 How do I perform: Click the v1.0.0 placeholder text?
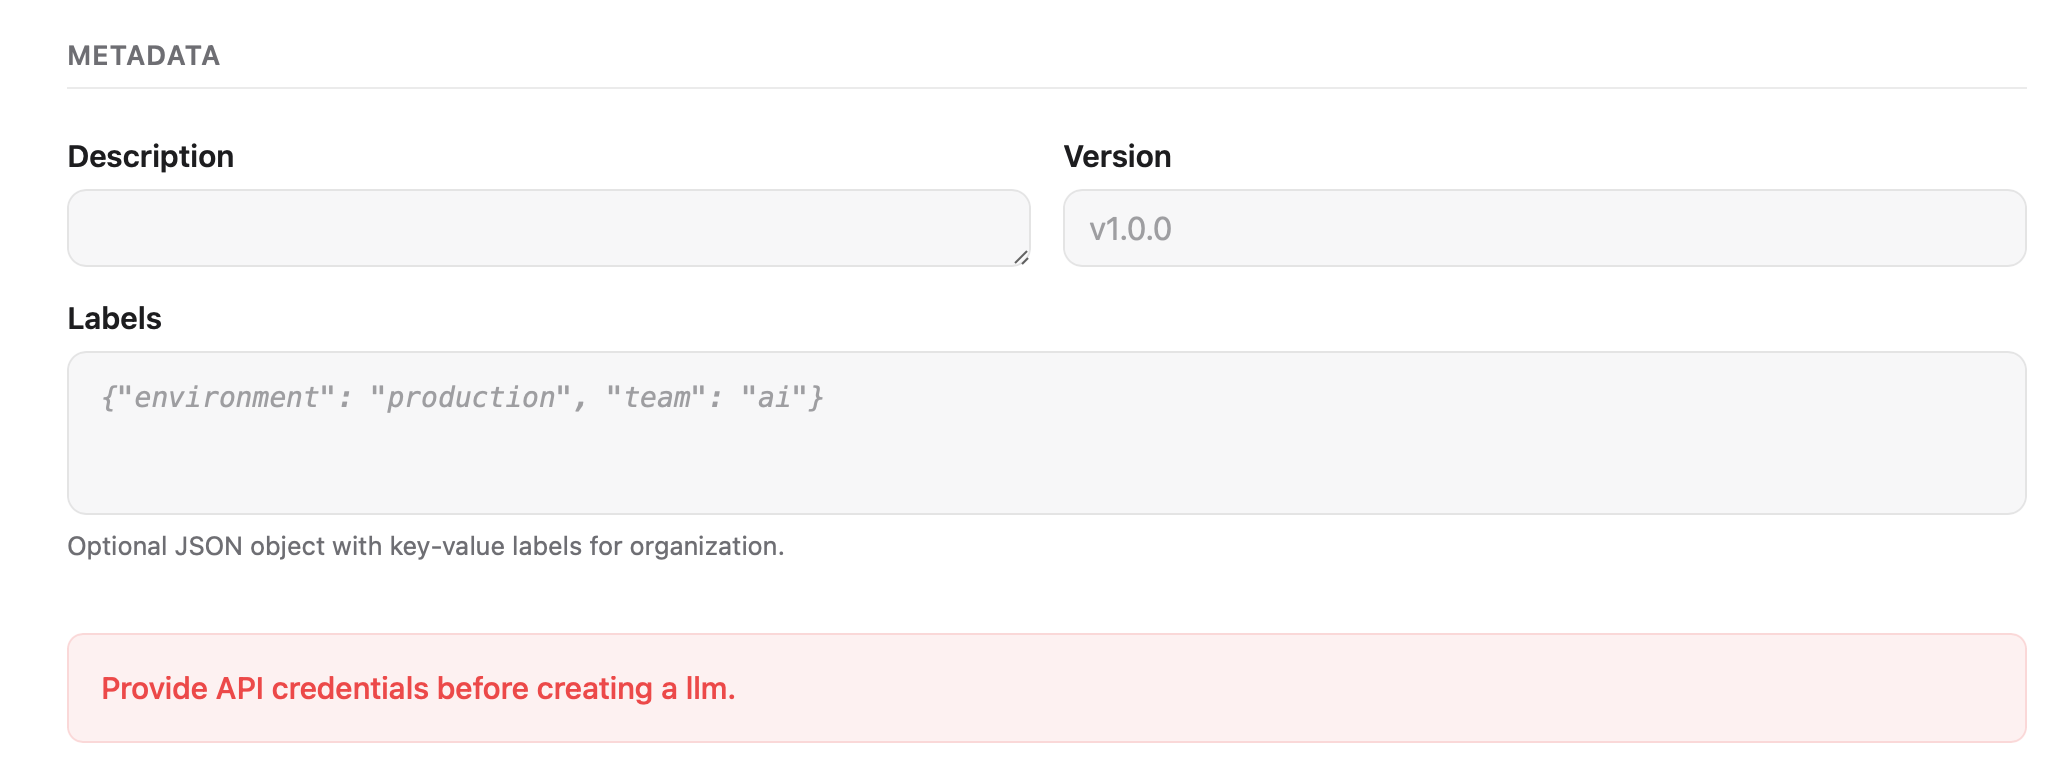(1130, 229)
